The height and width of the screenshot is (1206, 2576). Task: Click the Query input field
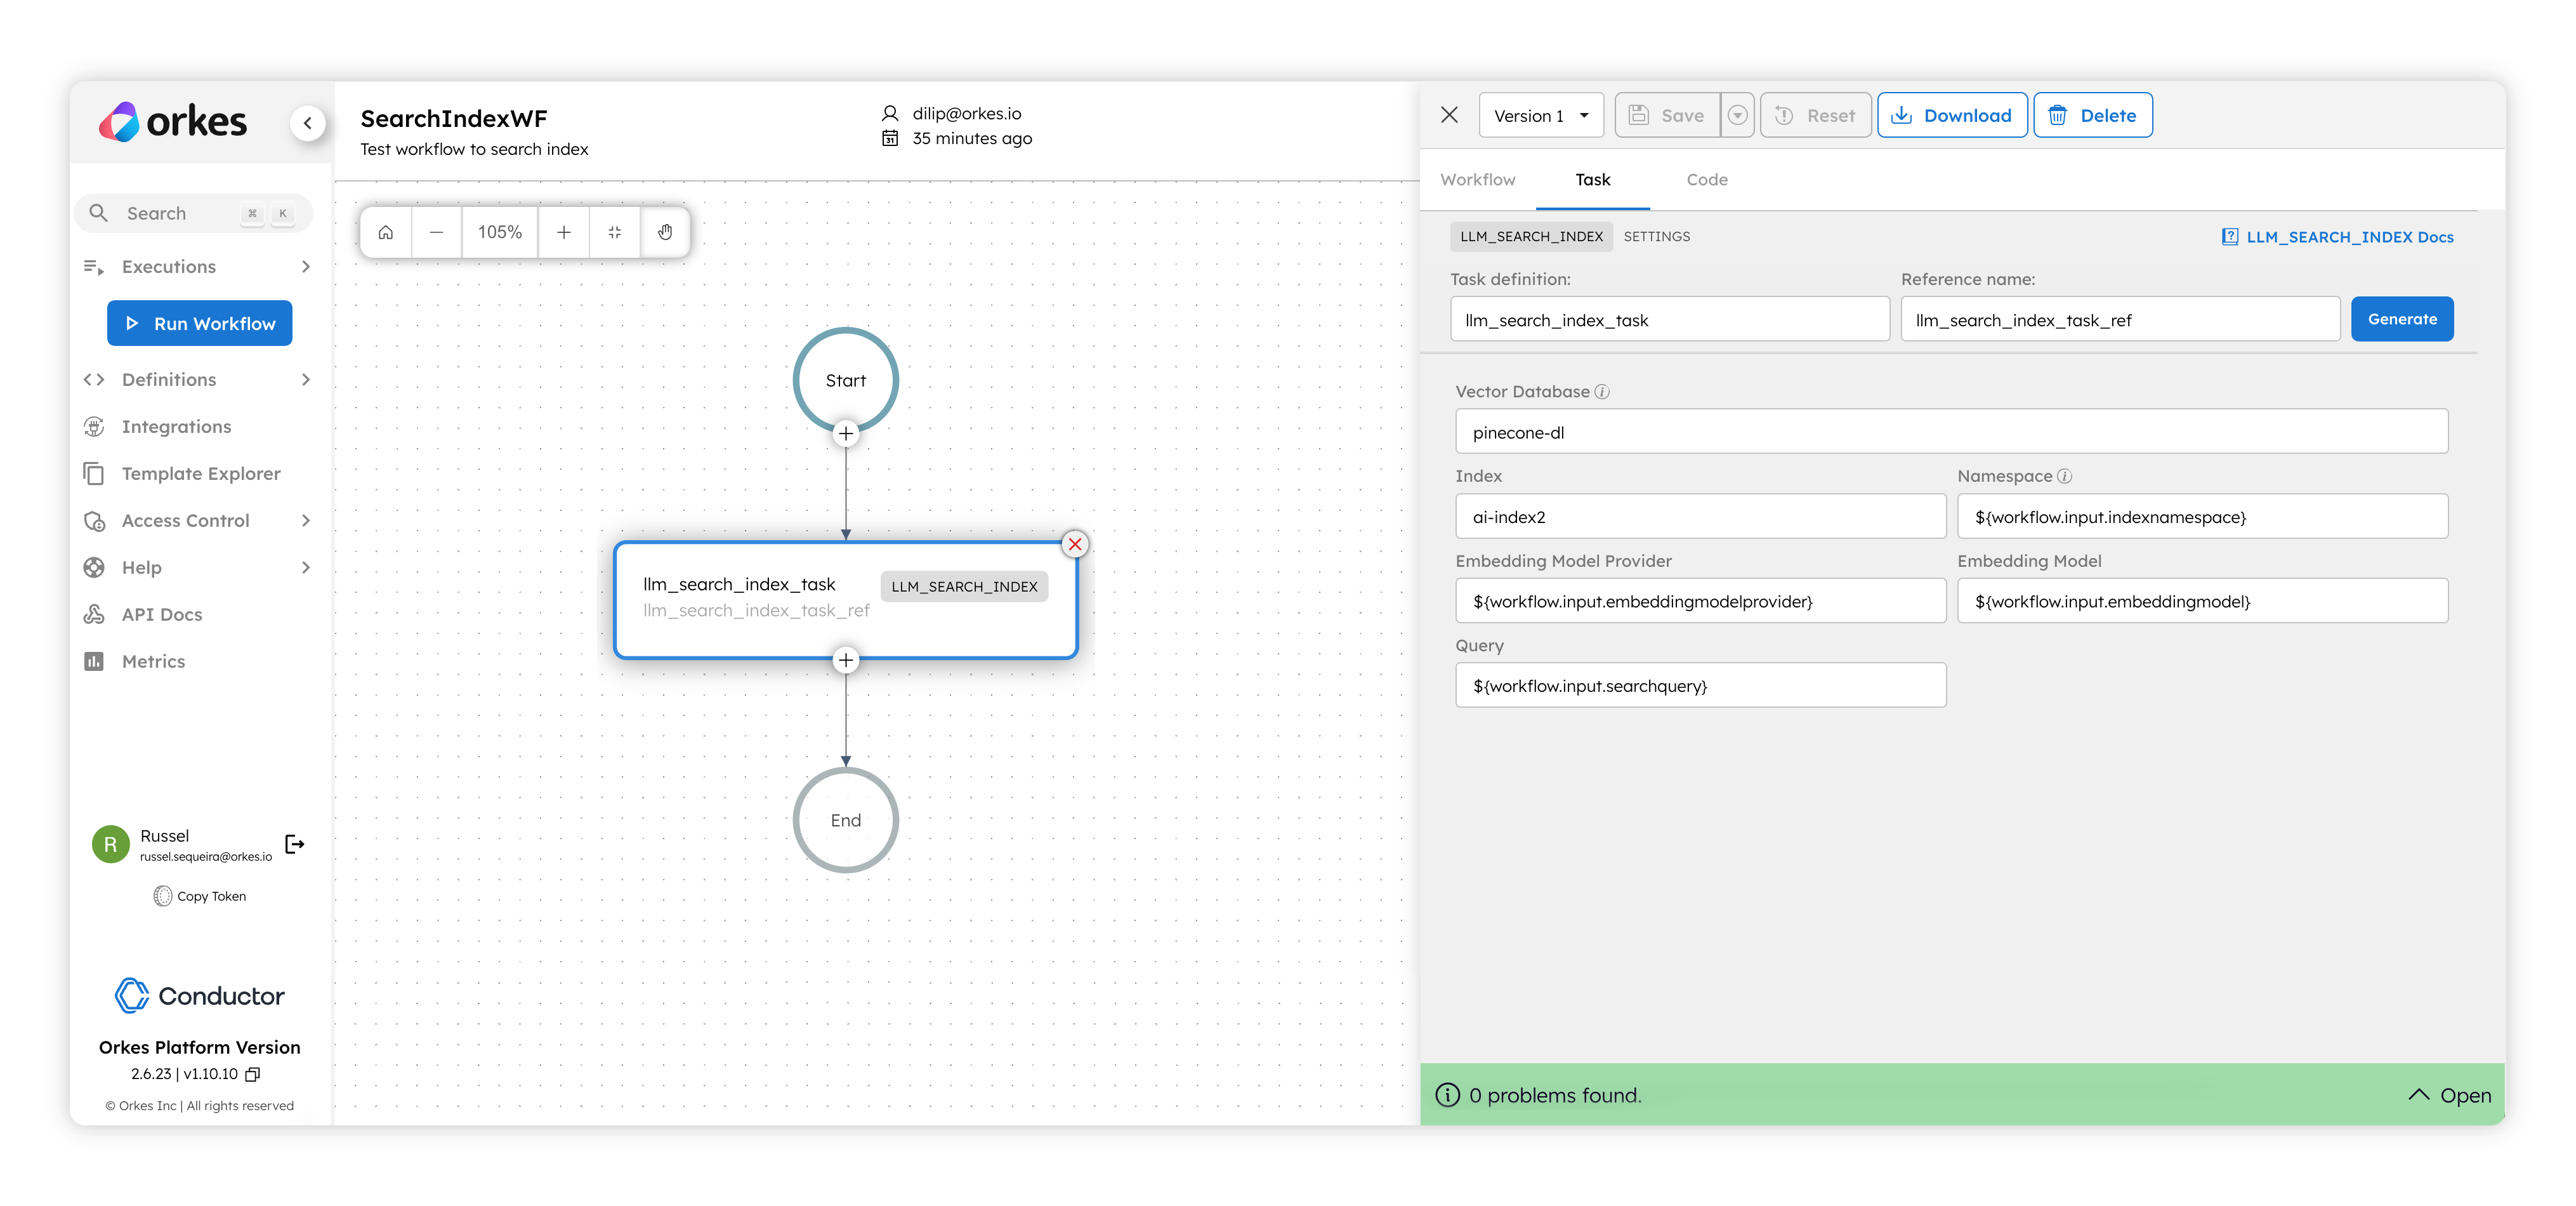point(1700,686)
